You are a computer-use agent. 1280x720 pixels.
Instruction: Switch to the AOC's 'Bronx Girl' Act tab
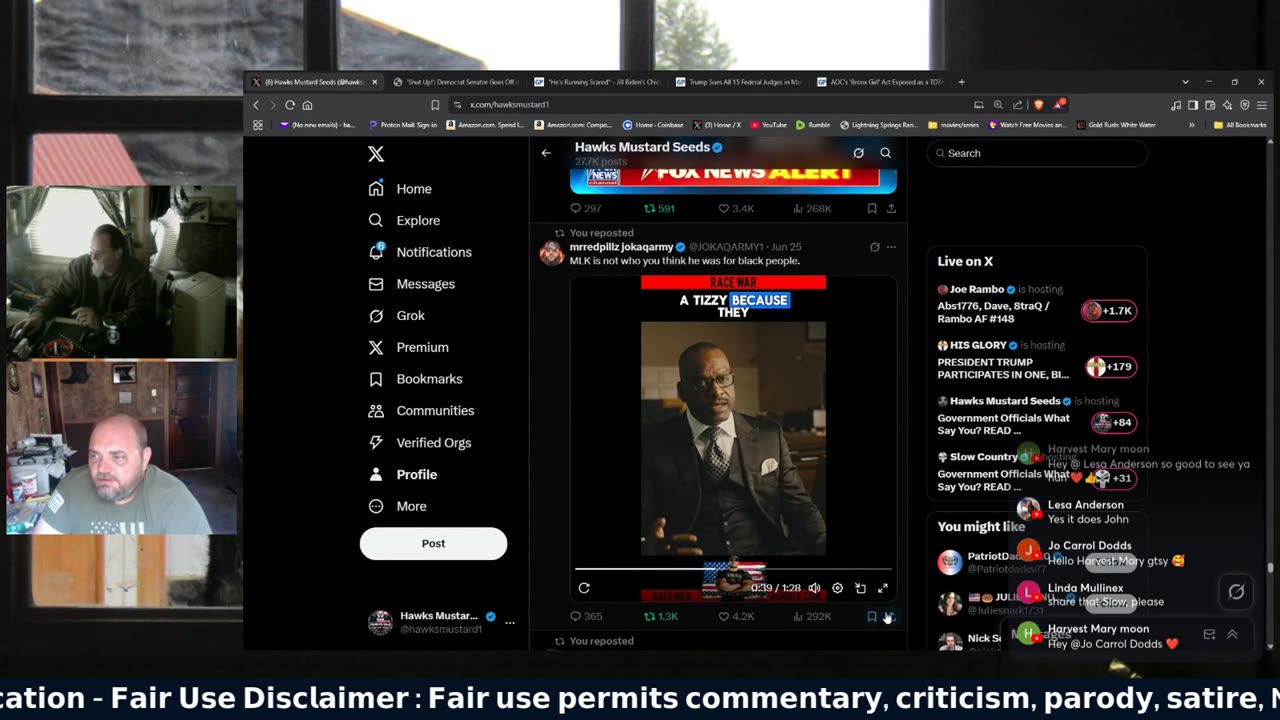coord(879,82)
